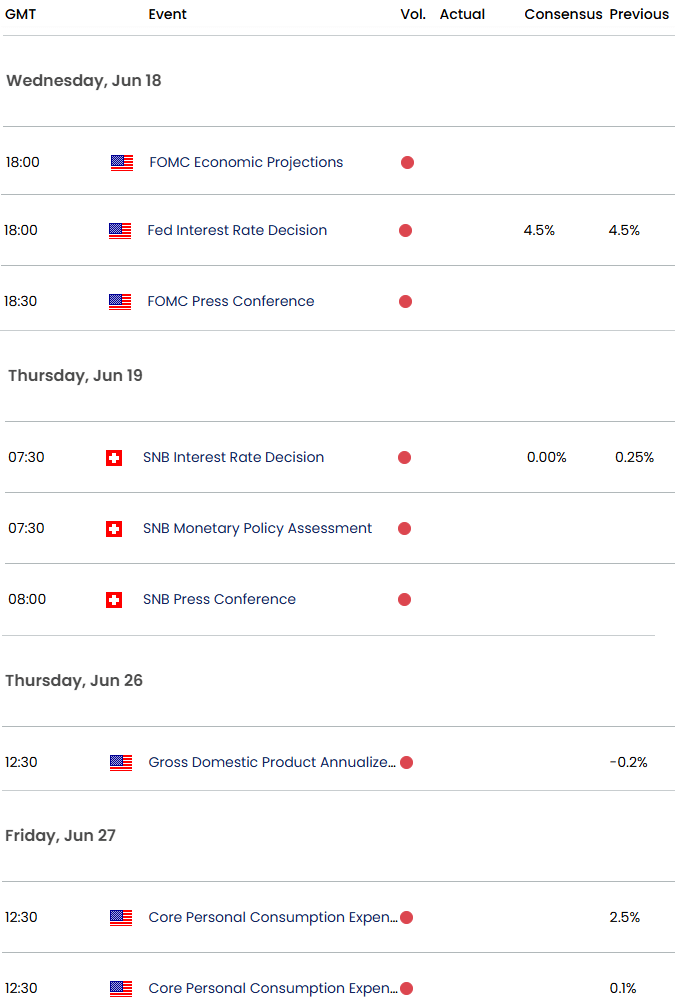The image size is (675, 1005).
Task: Click the US flag beside FOMC Economic Projections
Action: click(x=120, y=162)
